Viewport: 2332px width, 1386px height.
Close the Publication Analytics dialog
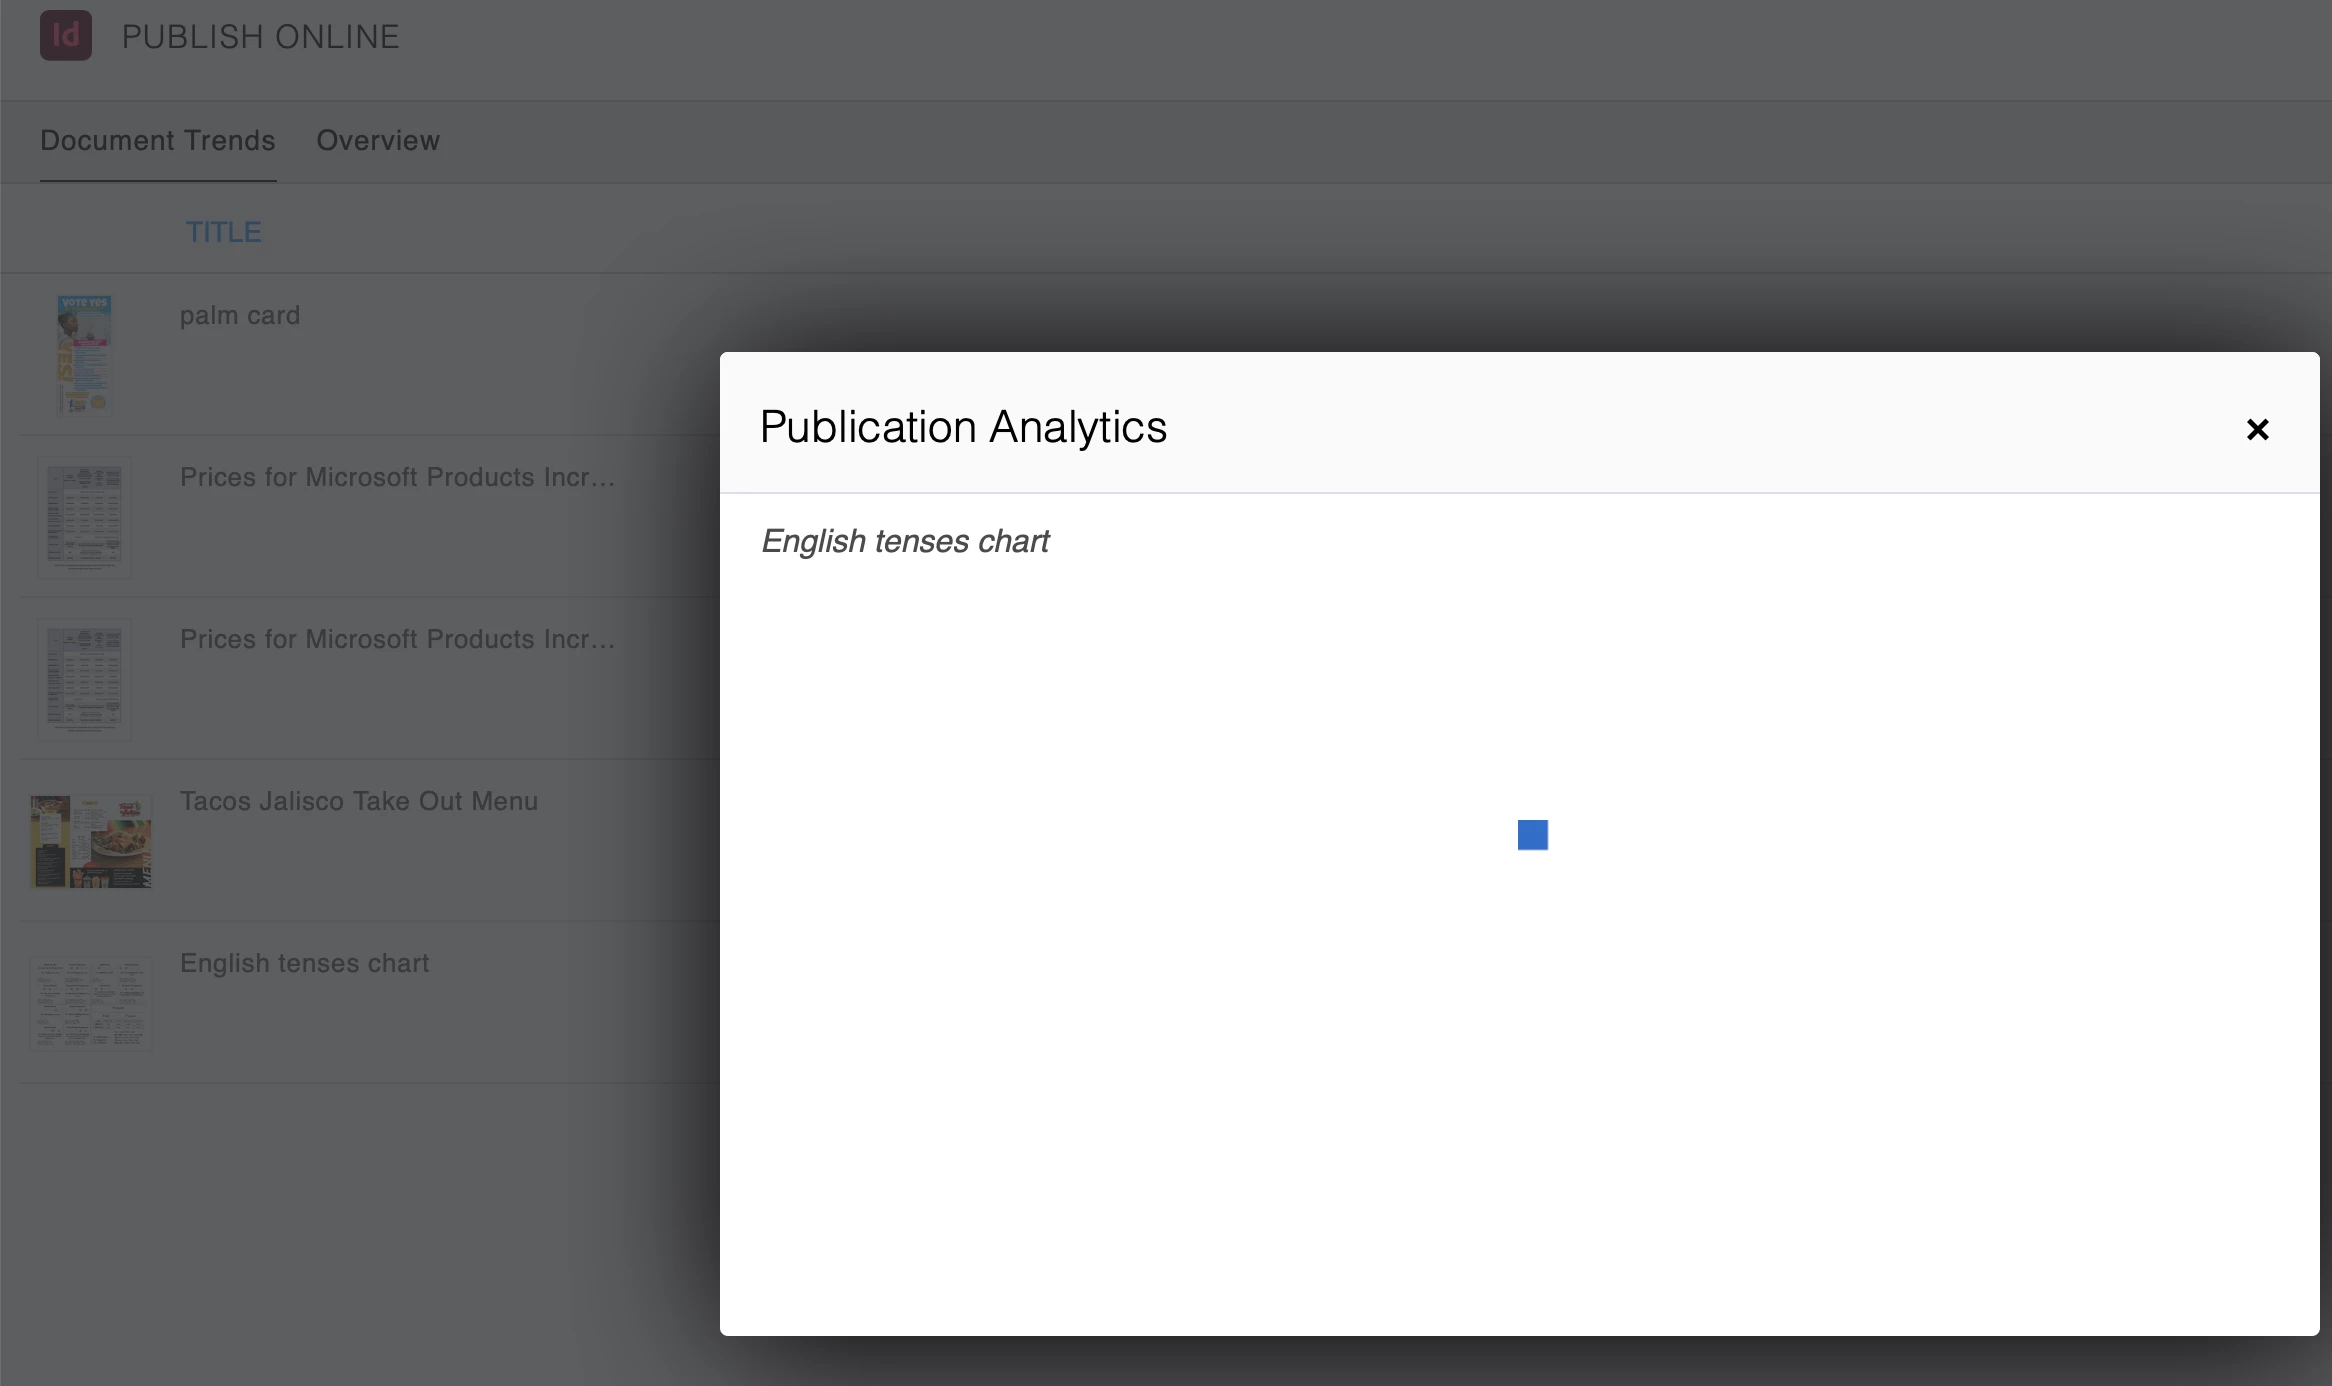click(2257, 430)
